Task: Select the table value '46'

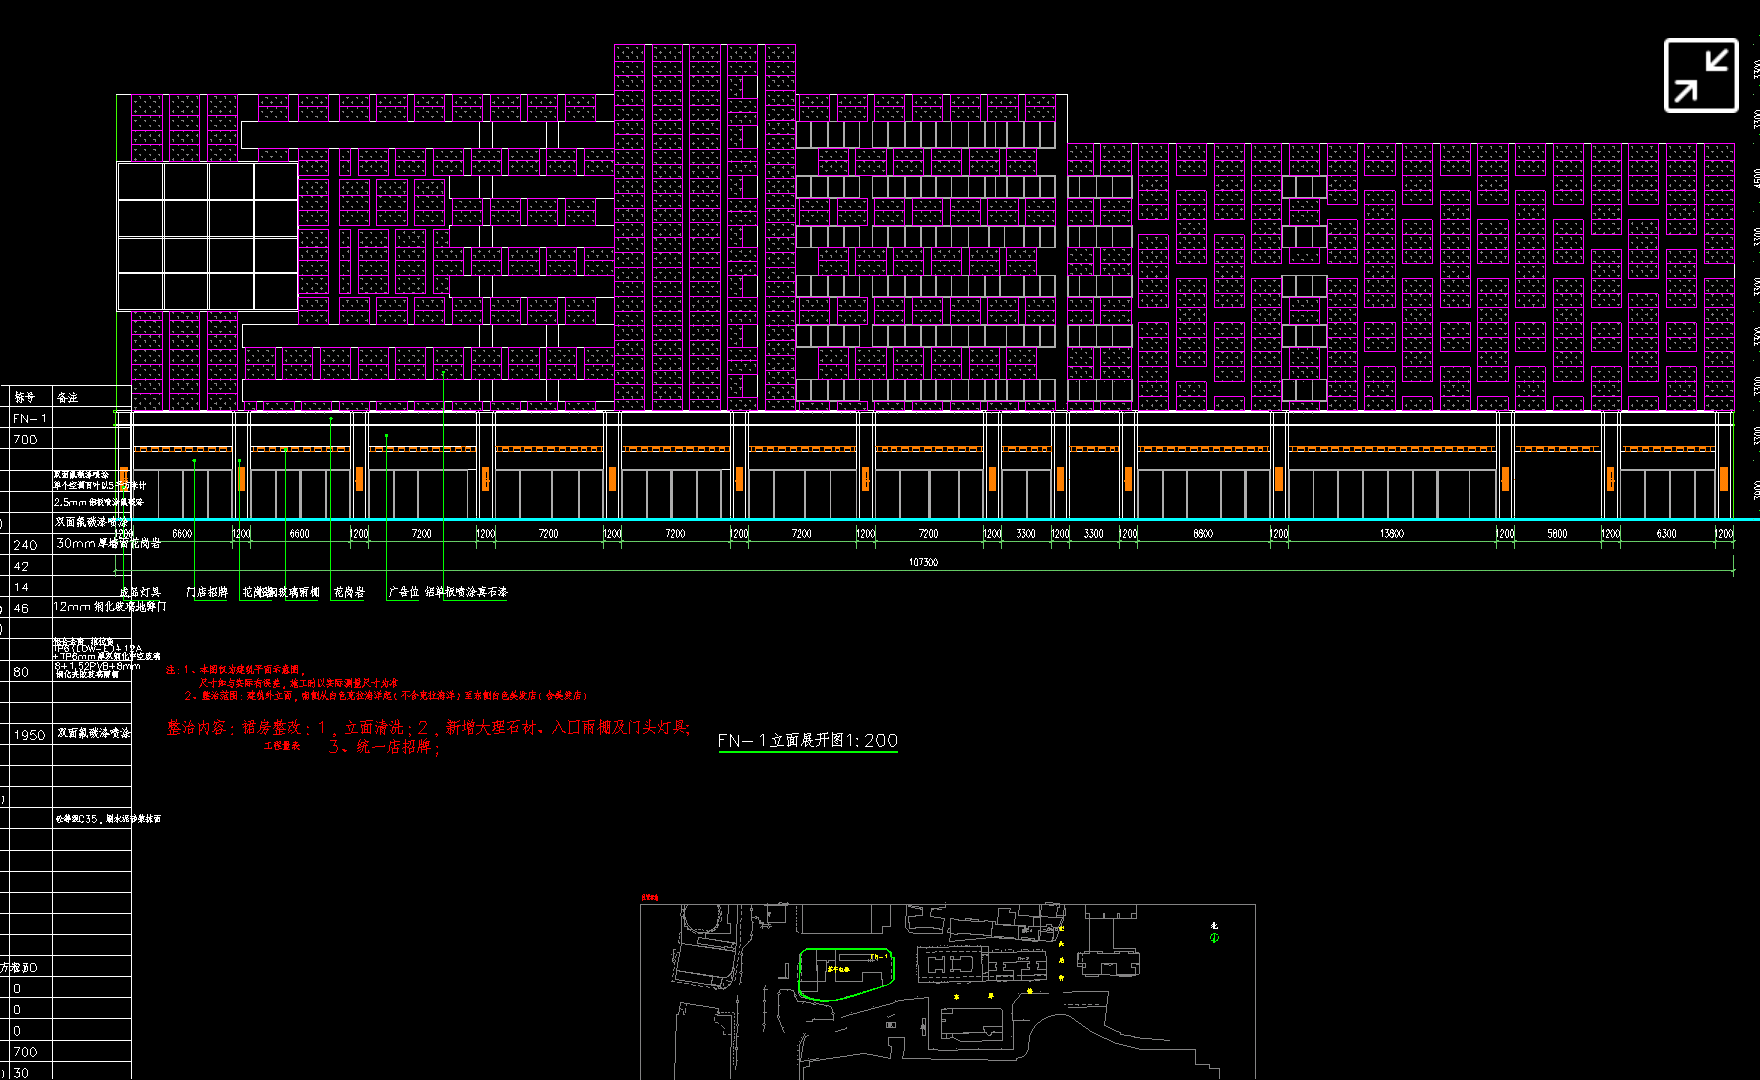Action: click(21, 608)
